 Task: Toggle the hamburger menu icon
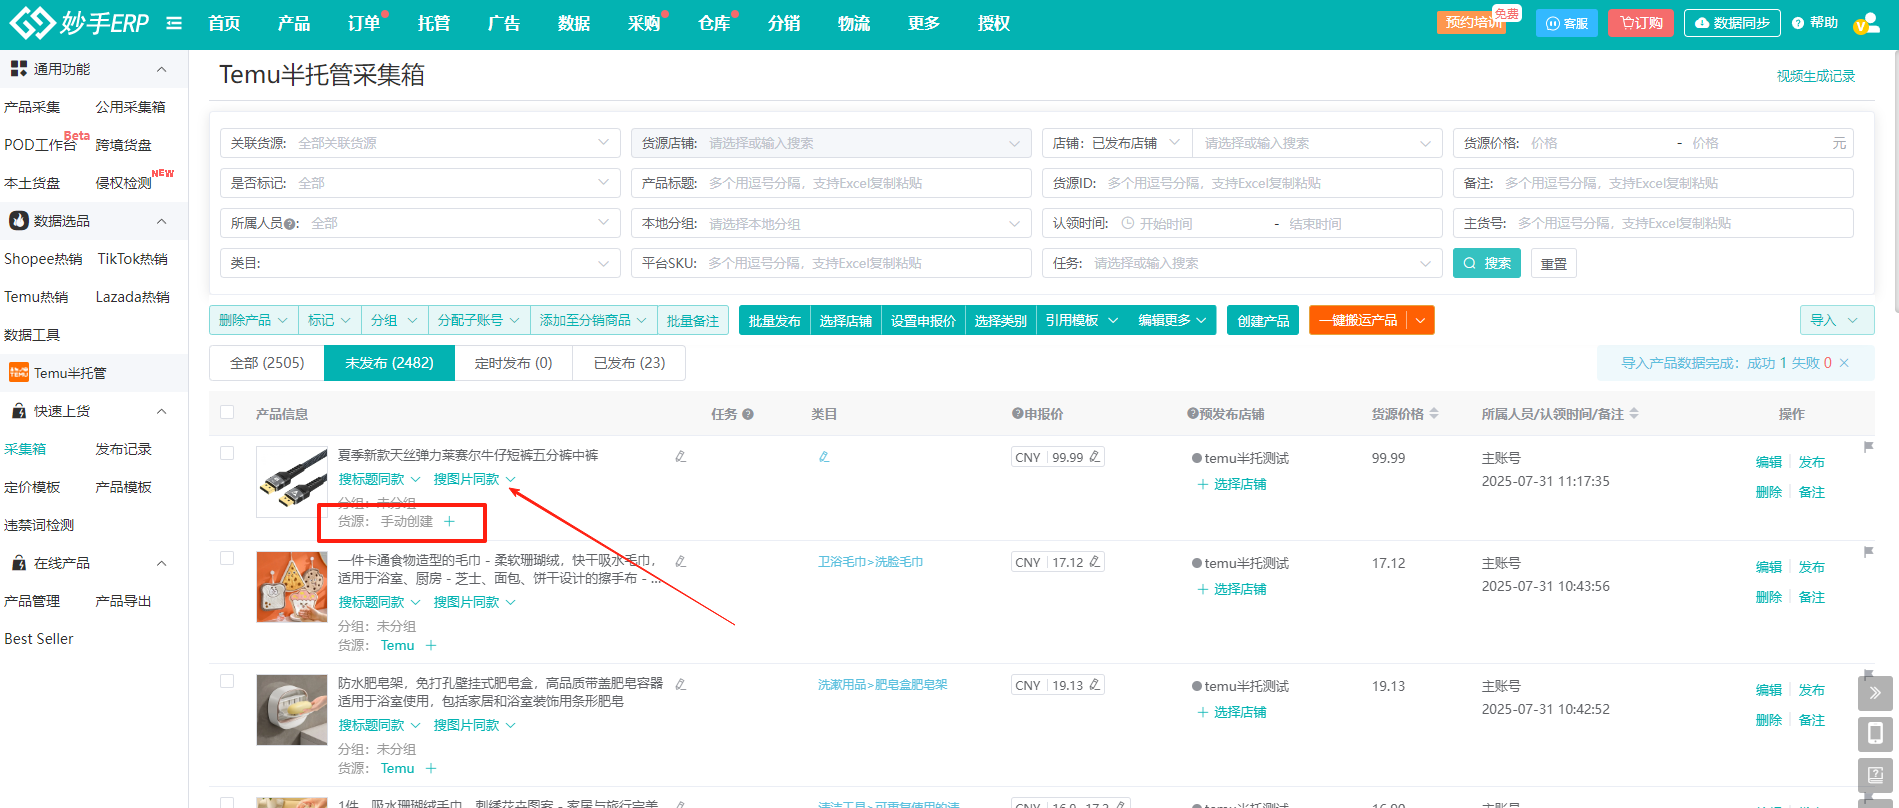[174, 23]
